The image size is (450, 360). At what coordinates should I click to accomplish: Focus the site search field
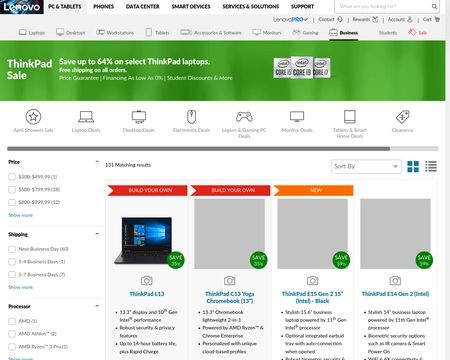[x=383, y=6]
